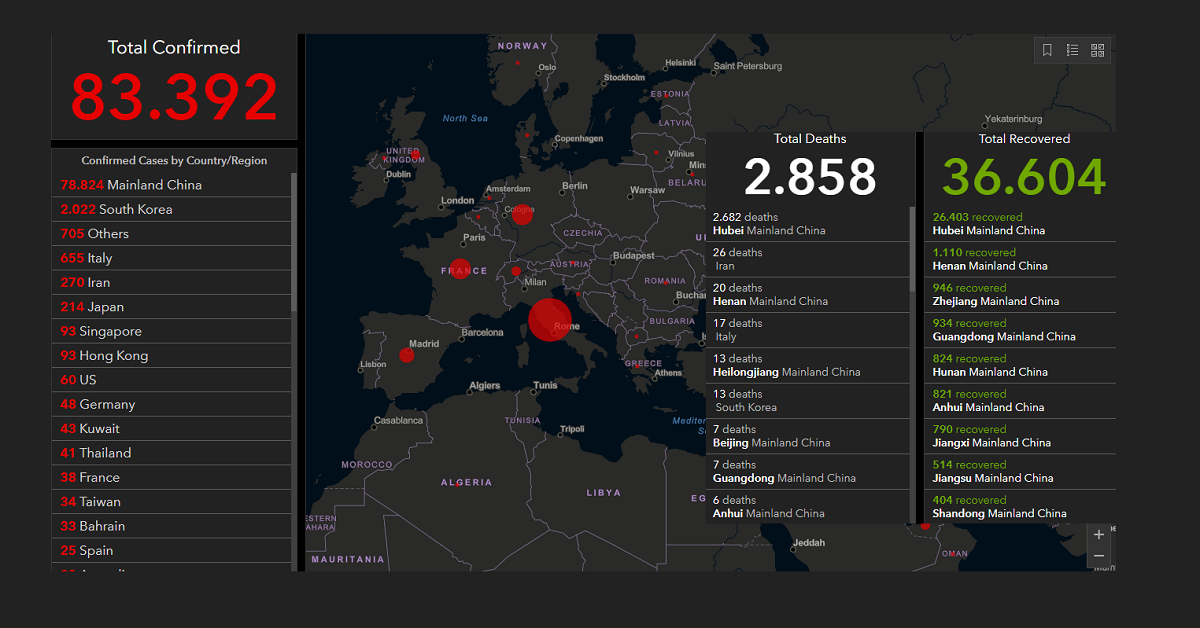Screen dimensions: 1200x628
Task: Zoom out with the minus button
Action: pyautogui.click(x=1099, y=556)
